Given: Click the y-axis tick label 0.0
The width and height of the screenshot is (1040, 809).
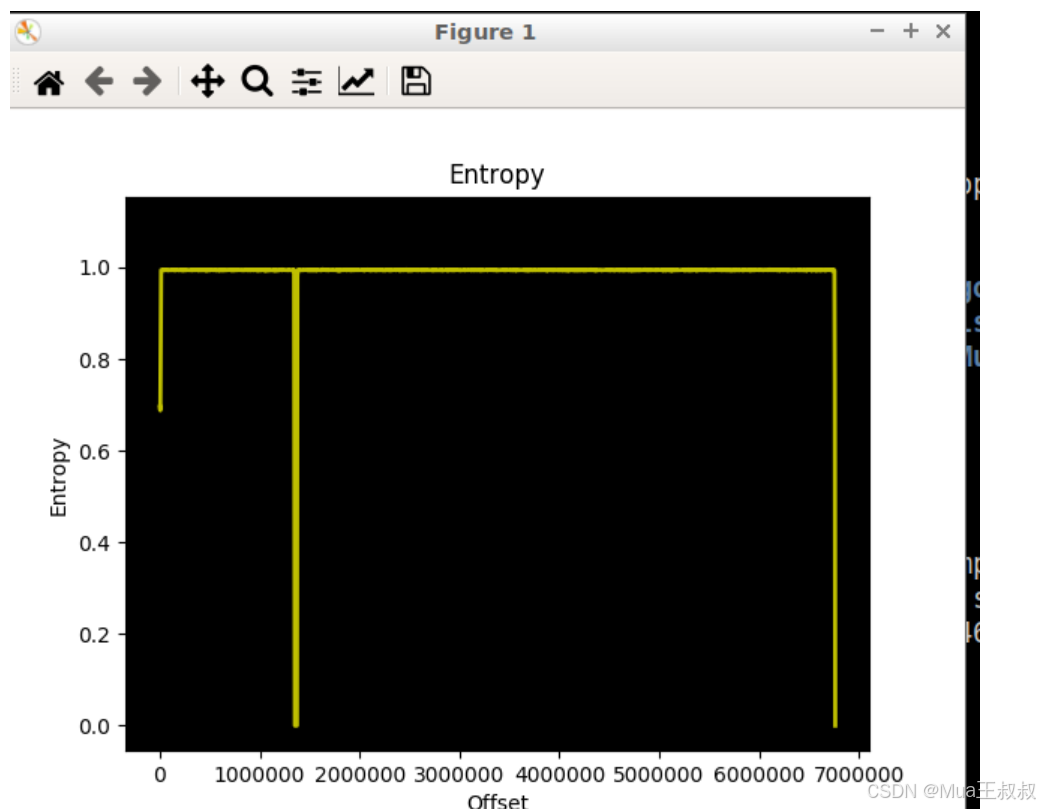Looking at the screenshot, I should pos(95,726).
